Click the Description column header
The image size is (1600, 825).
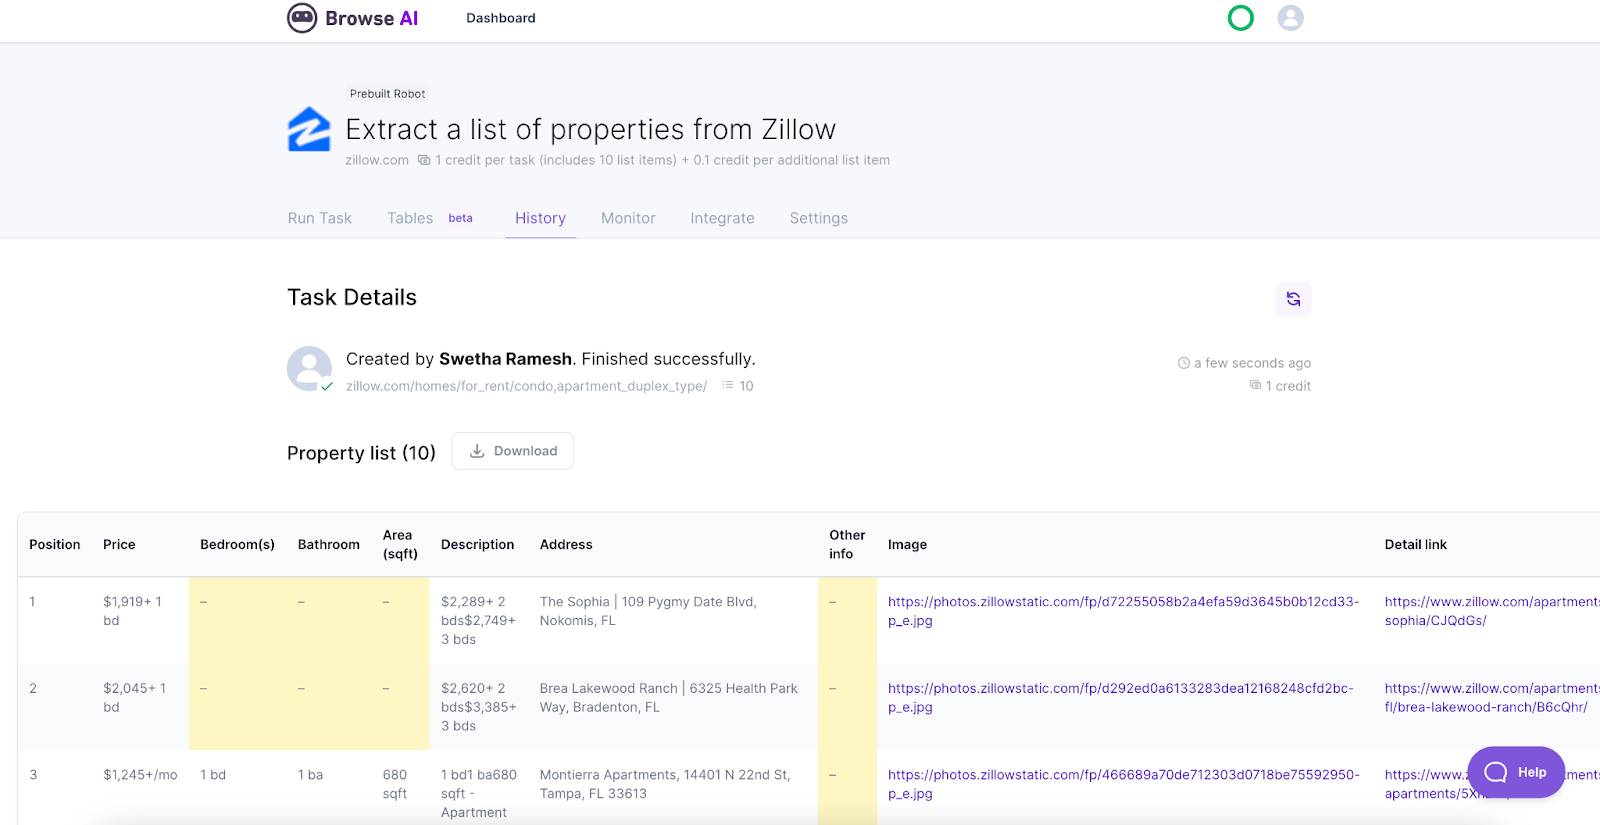point(477,545)
